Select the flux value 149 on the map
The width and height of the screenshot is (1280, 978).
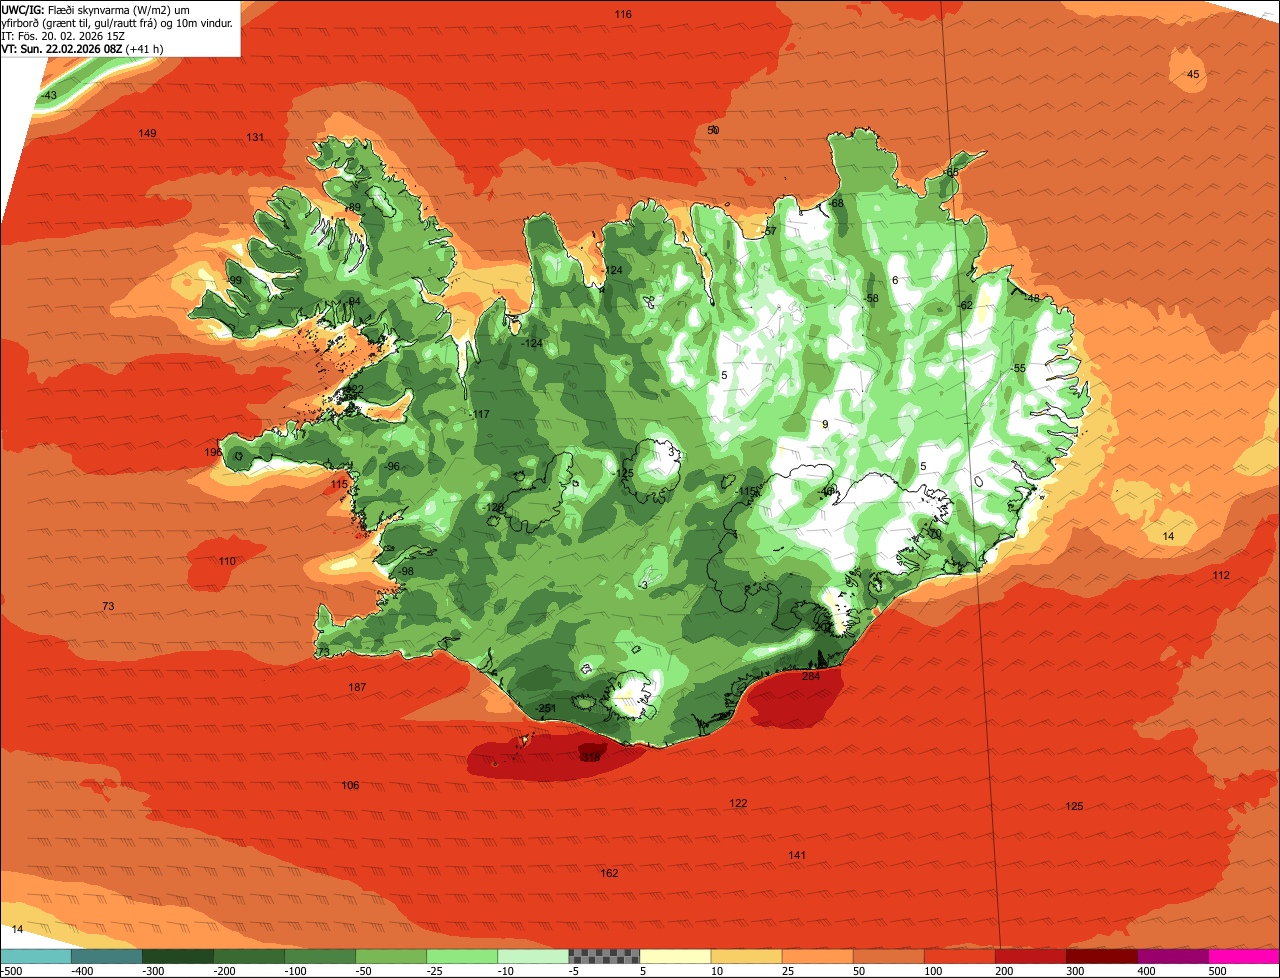coord(148,134)
